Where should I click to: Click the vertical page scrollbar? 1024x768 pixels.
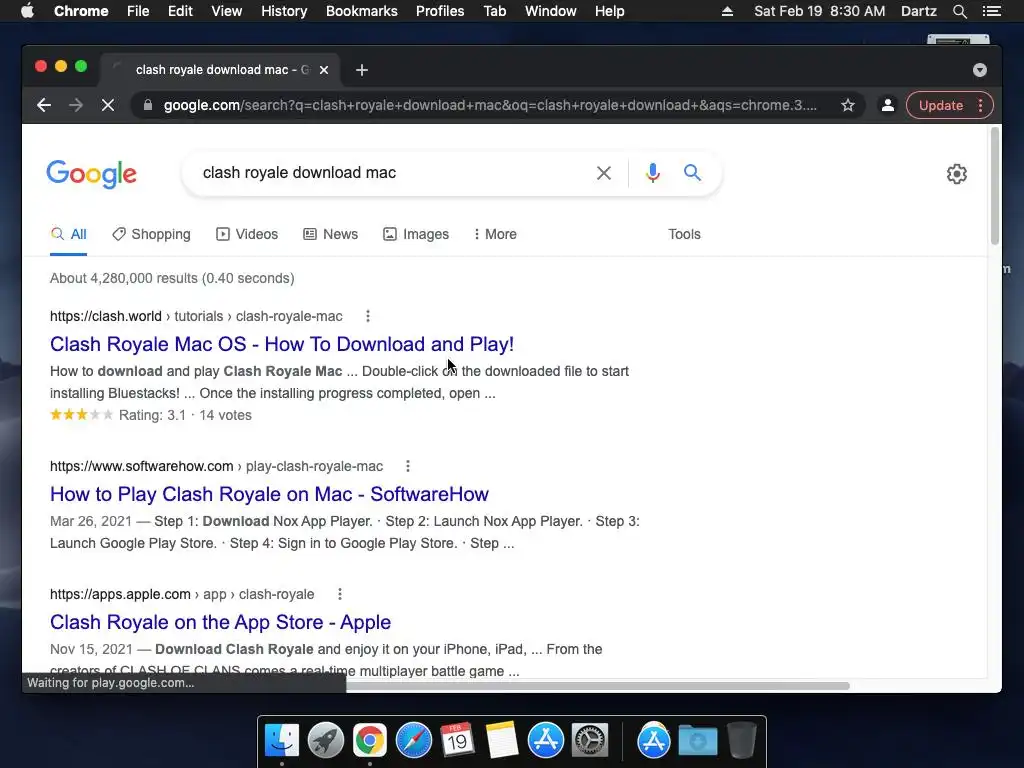[x=995, y=186]
